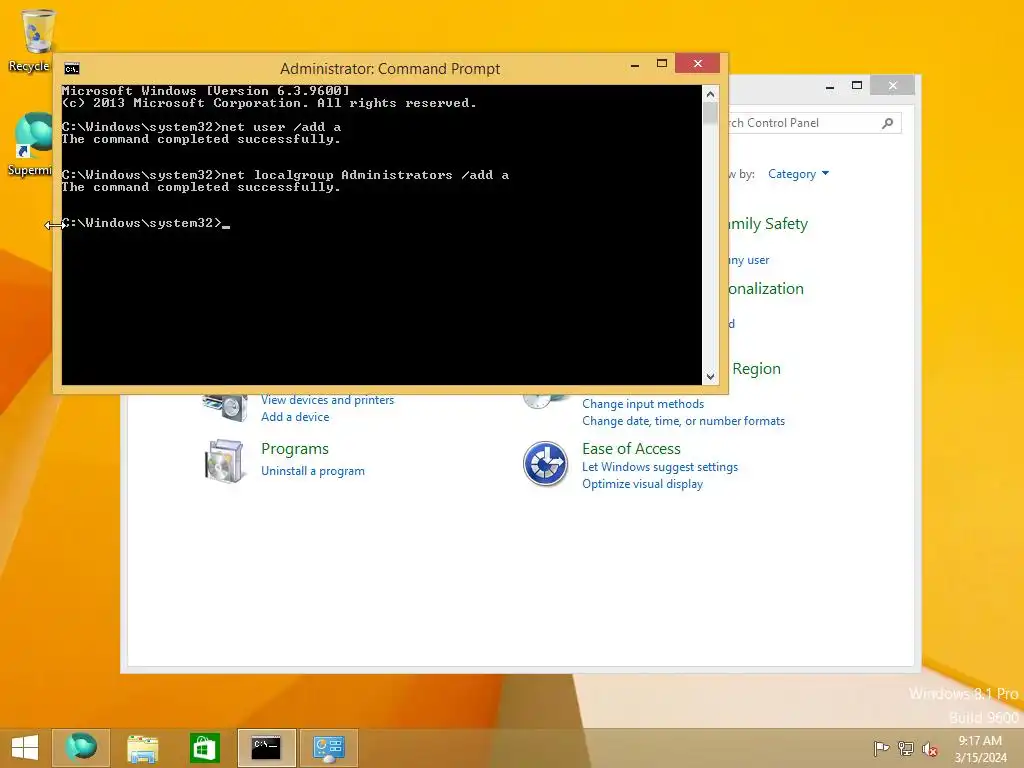Close the Command Prompt window

[697, 63]
